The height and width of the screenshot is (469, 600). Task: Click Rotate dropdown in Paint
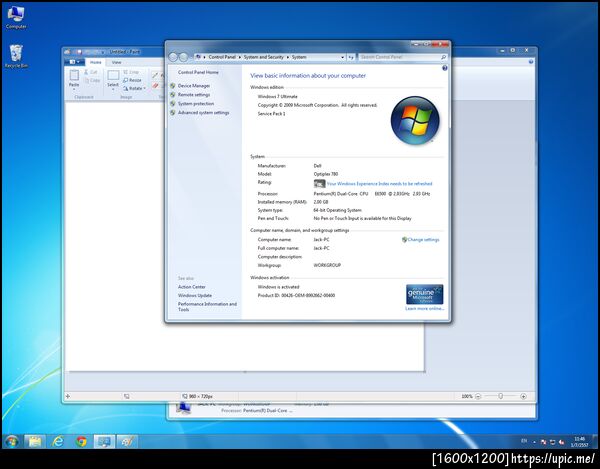tap(134, 88)
